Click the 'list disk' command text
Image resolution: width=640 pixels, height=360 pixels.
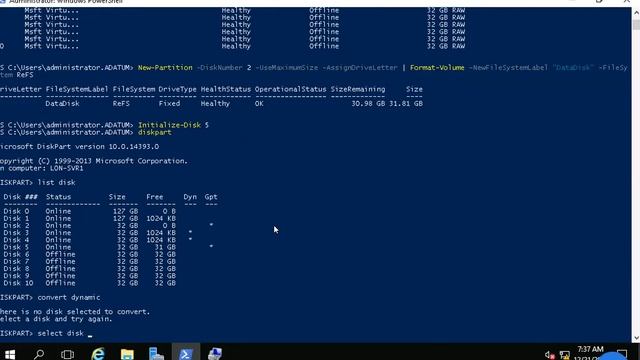click(56, 182)
